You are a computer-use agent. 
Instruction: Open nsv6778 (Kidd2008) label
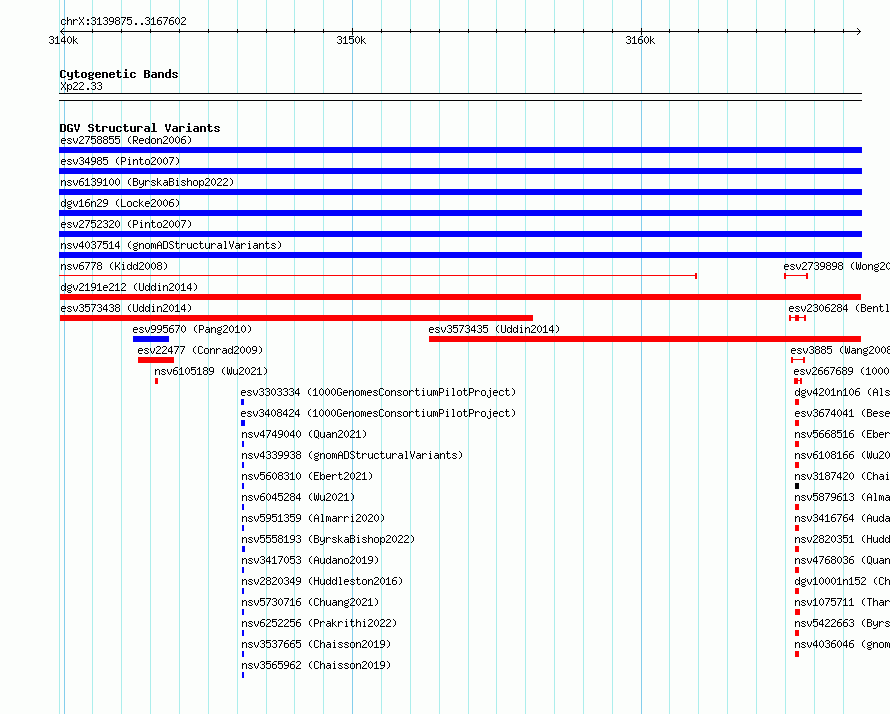pyautogui.click(x=114, y=266)
